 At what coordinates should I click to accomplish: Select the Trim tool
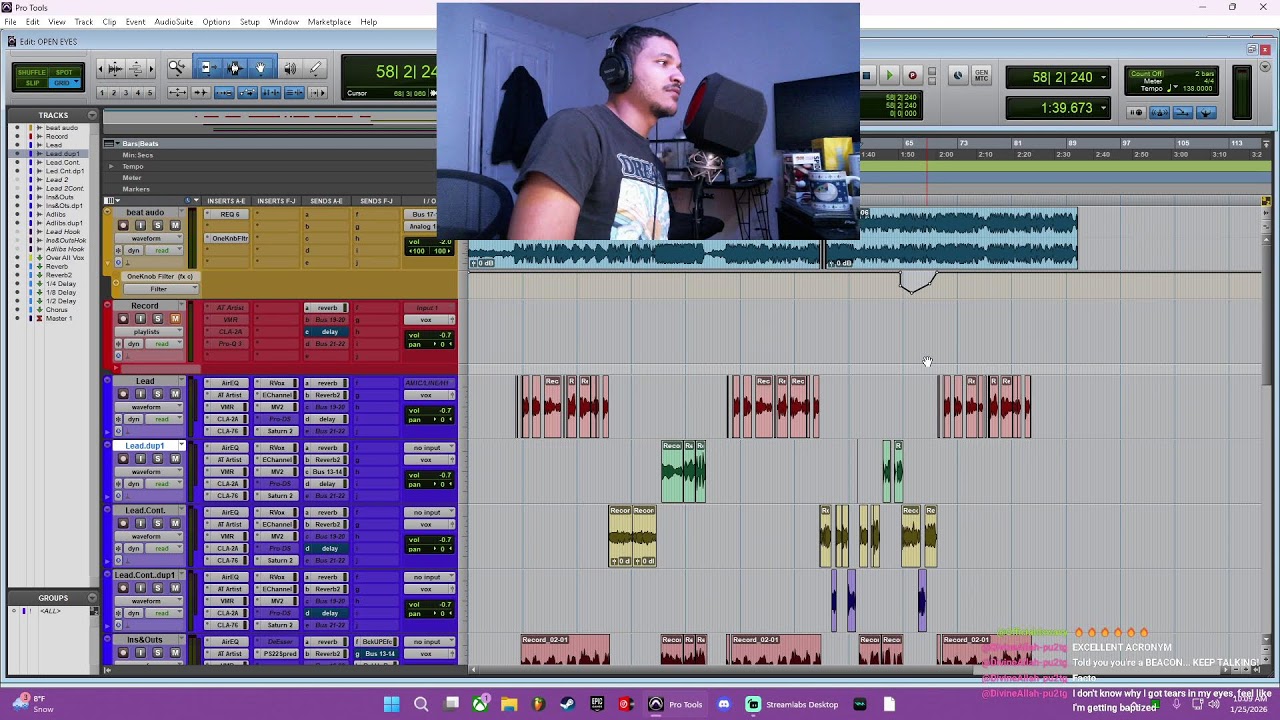tap(206, 68)
